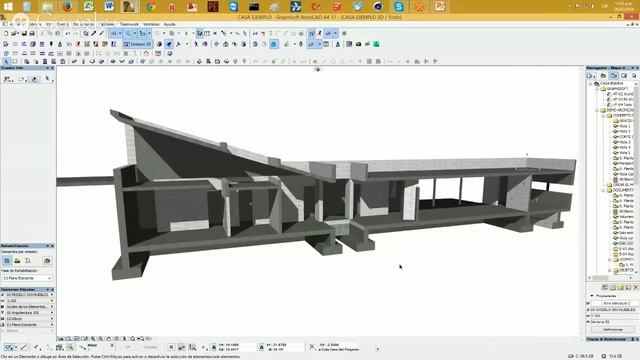Open the Quick Options arrow for '03 Arquitectura 100'
This screenshot has height=360, width=640.
click(x=52, y=313)
